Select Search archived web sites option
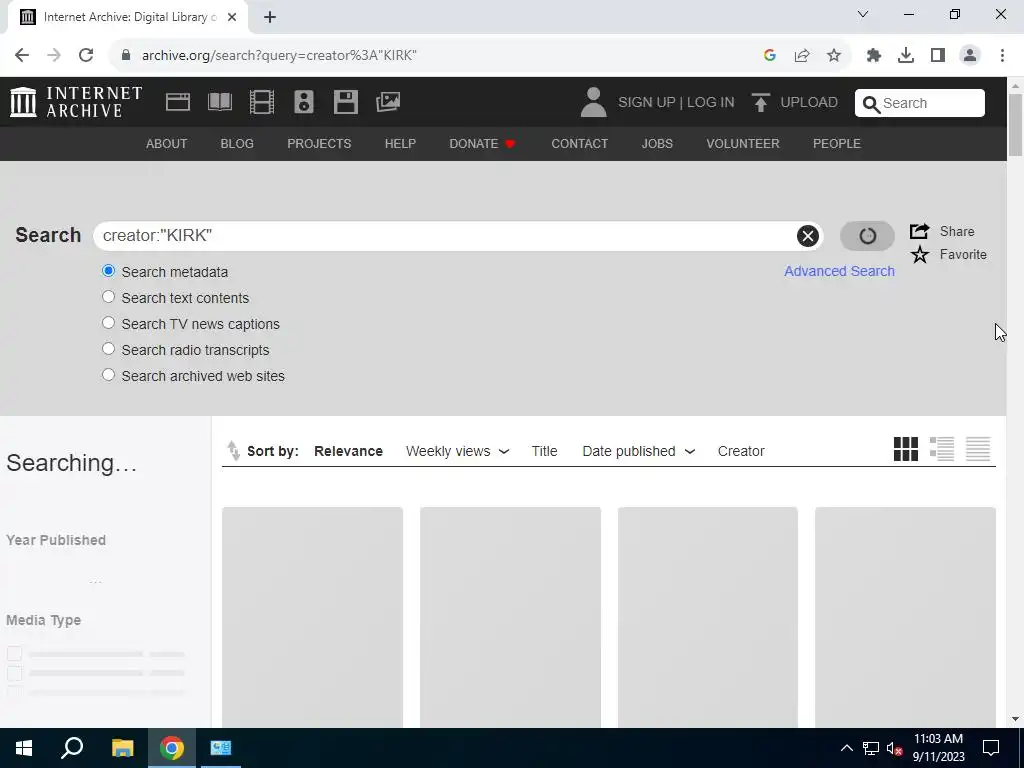 click(x=108, y=375)
